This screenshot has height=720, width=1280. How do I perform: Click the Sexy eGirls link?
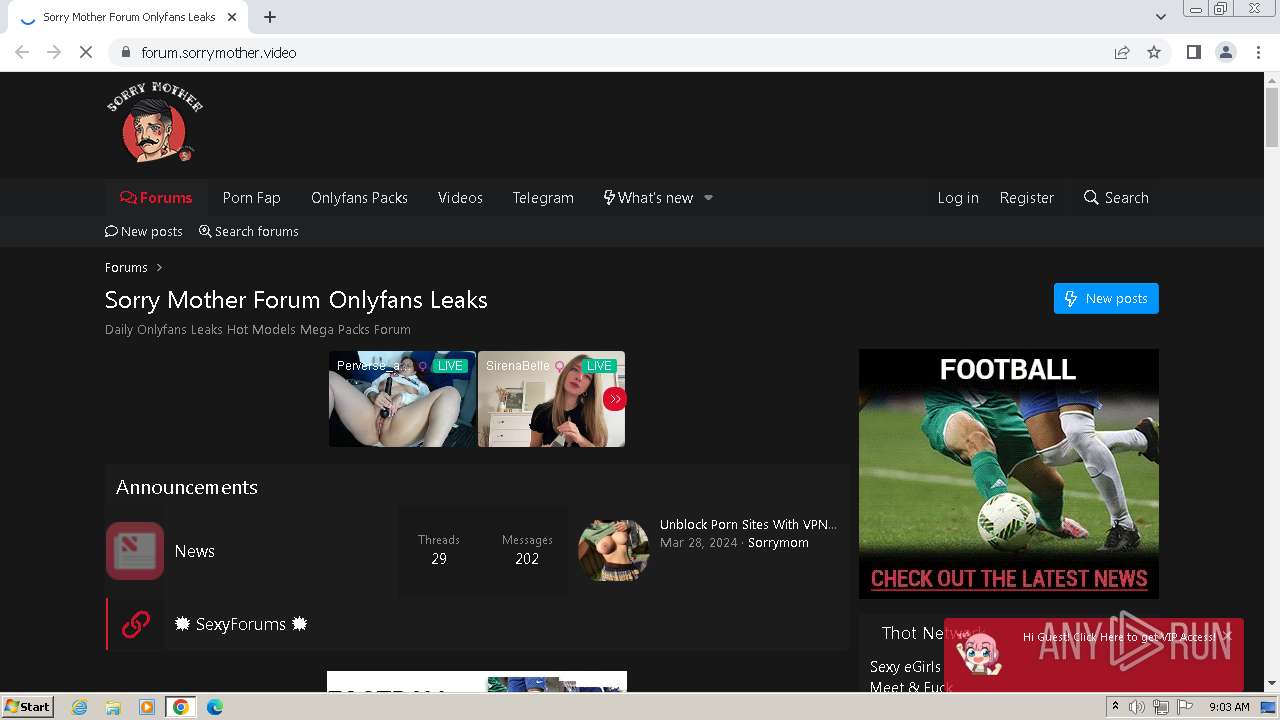coord(905,667)
